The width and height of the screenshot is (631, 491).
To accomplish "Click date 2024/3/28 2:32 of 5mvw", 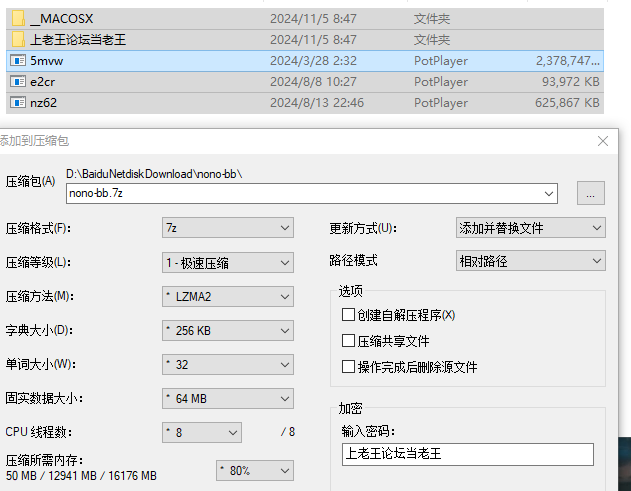I will tap(313, 61).
